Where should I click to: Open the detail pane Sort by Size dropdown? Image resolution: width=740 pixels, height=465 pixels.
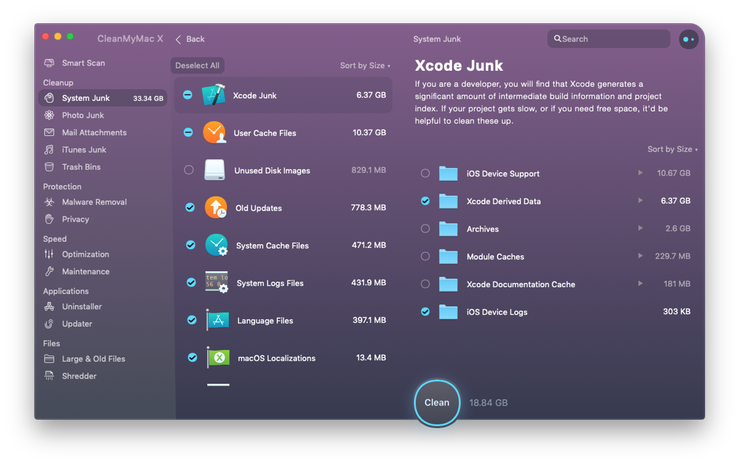673,149
